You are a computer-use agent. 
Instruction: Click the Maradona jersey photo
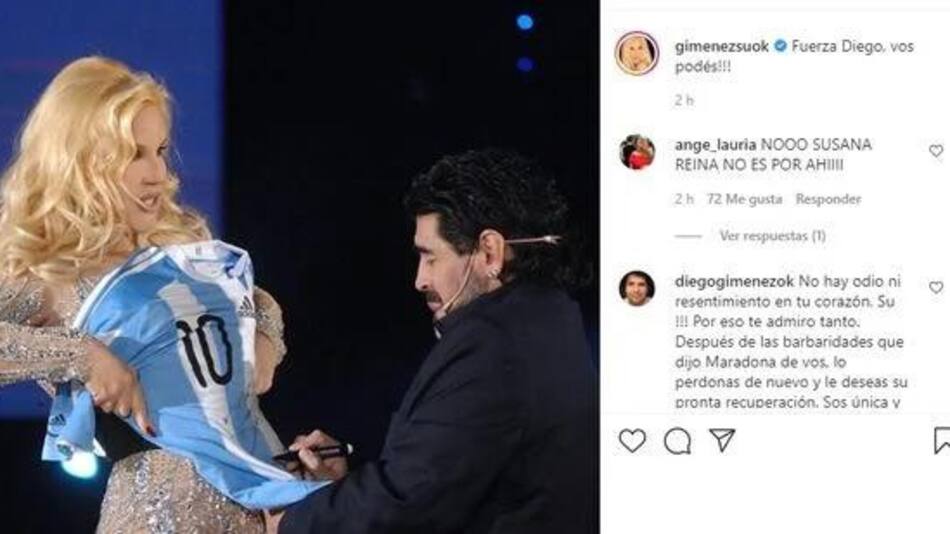300,267
